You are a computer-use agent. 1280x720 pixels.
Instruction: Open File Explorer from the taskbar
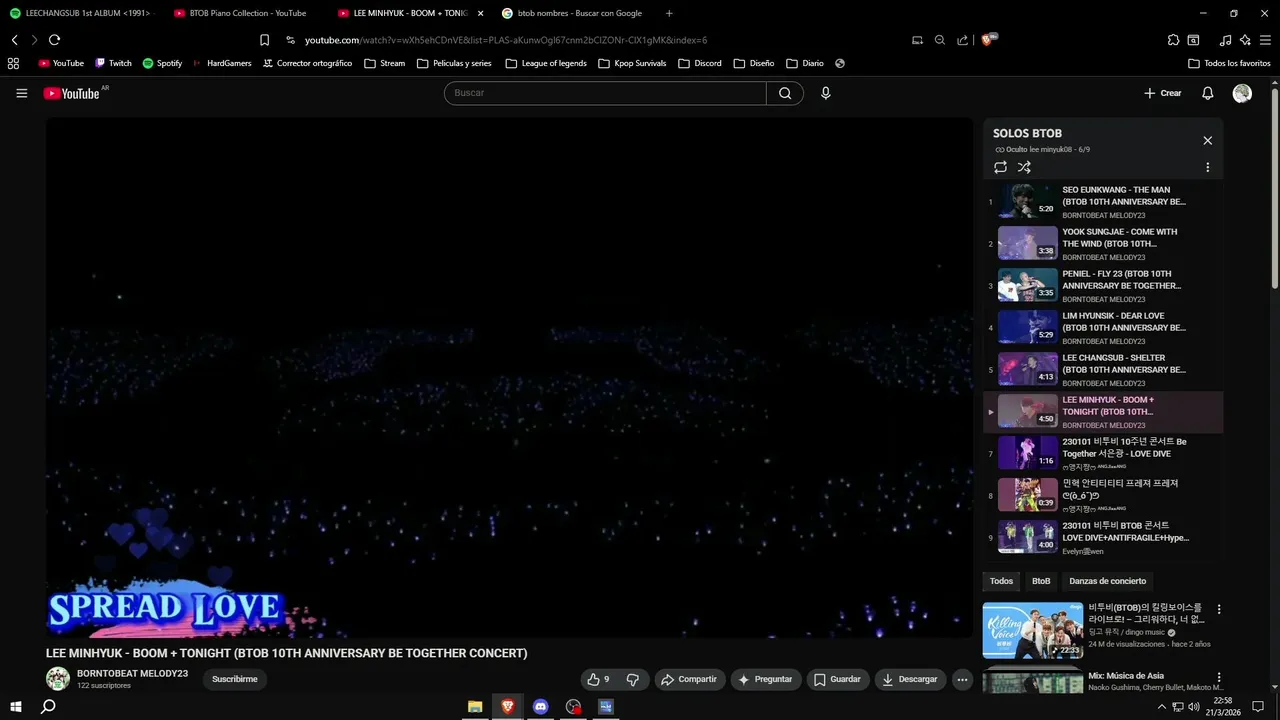[475, 706]
